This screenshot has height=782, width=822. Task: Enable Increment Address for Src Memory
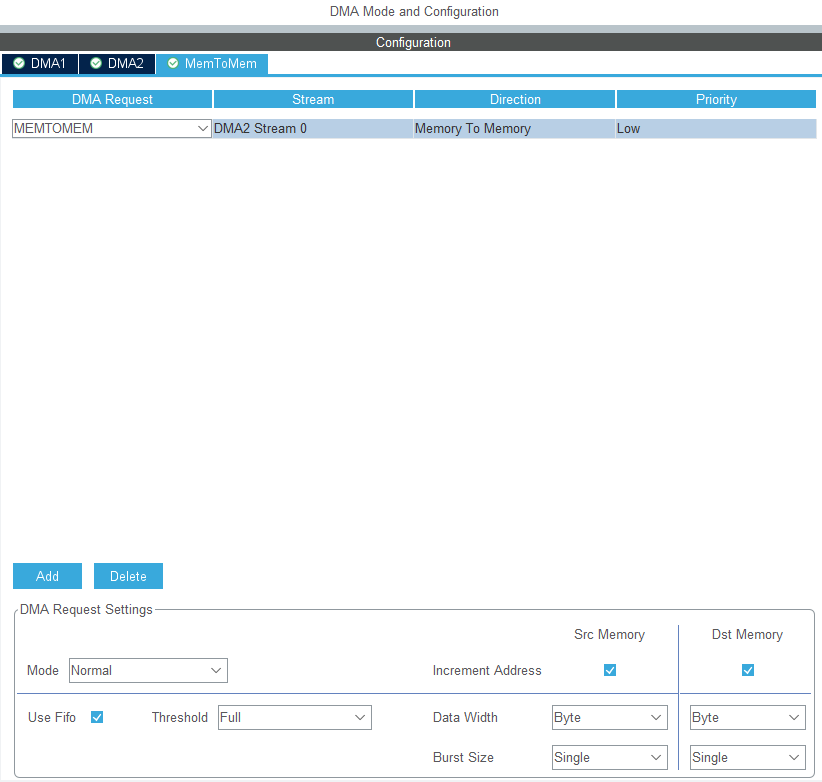610,670
